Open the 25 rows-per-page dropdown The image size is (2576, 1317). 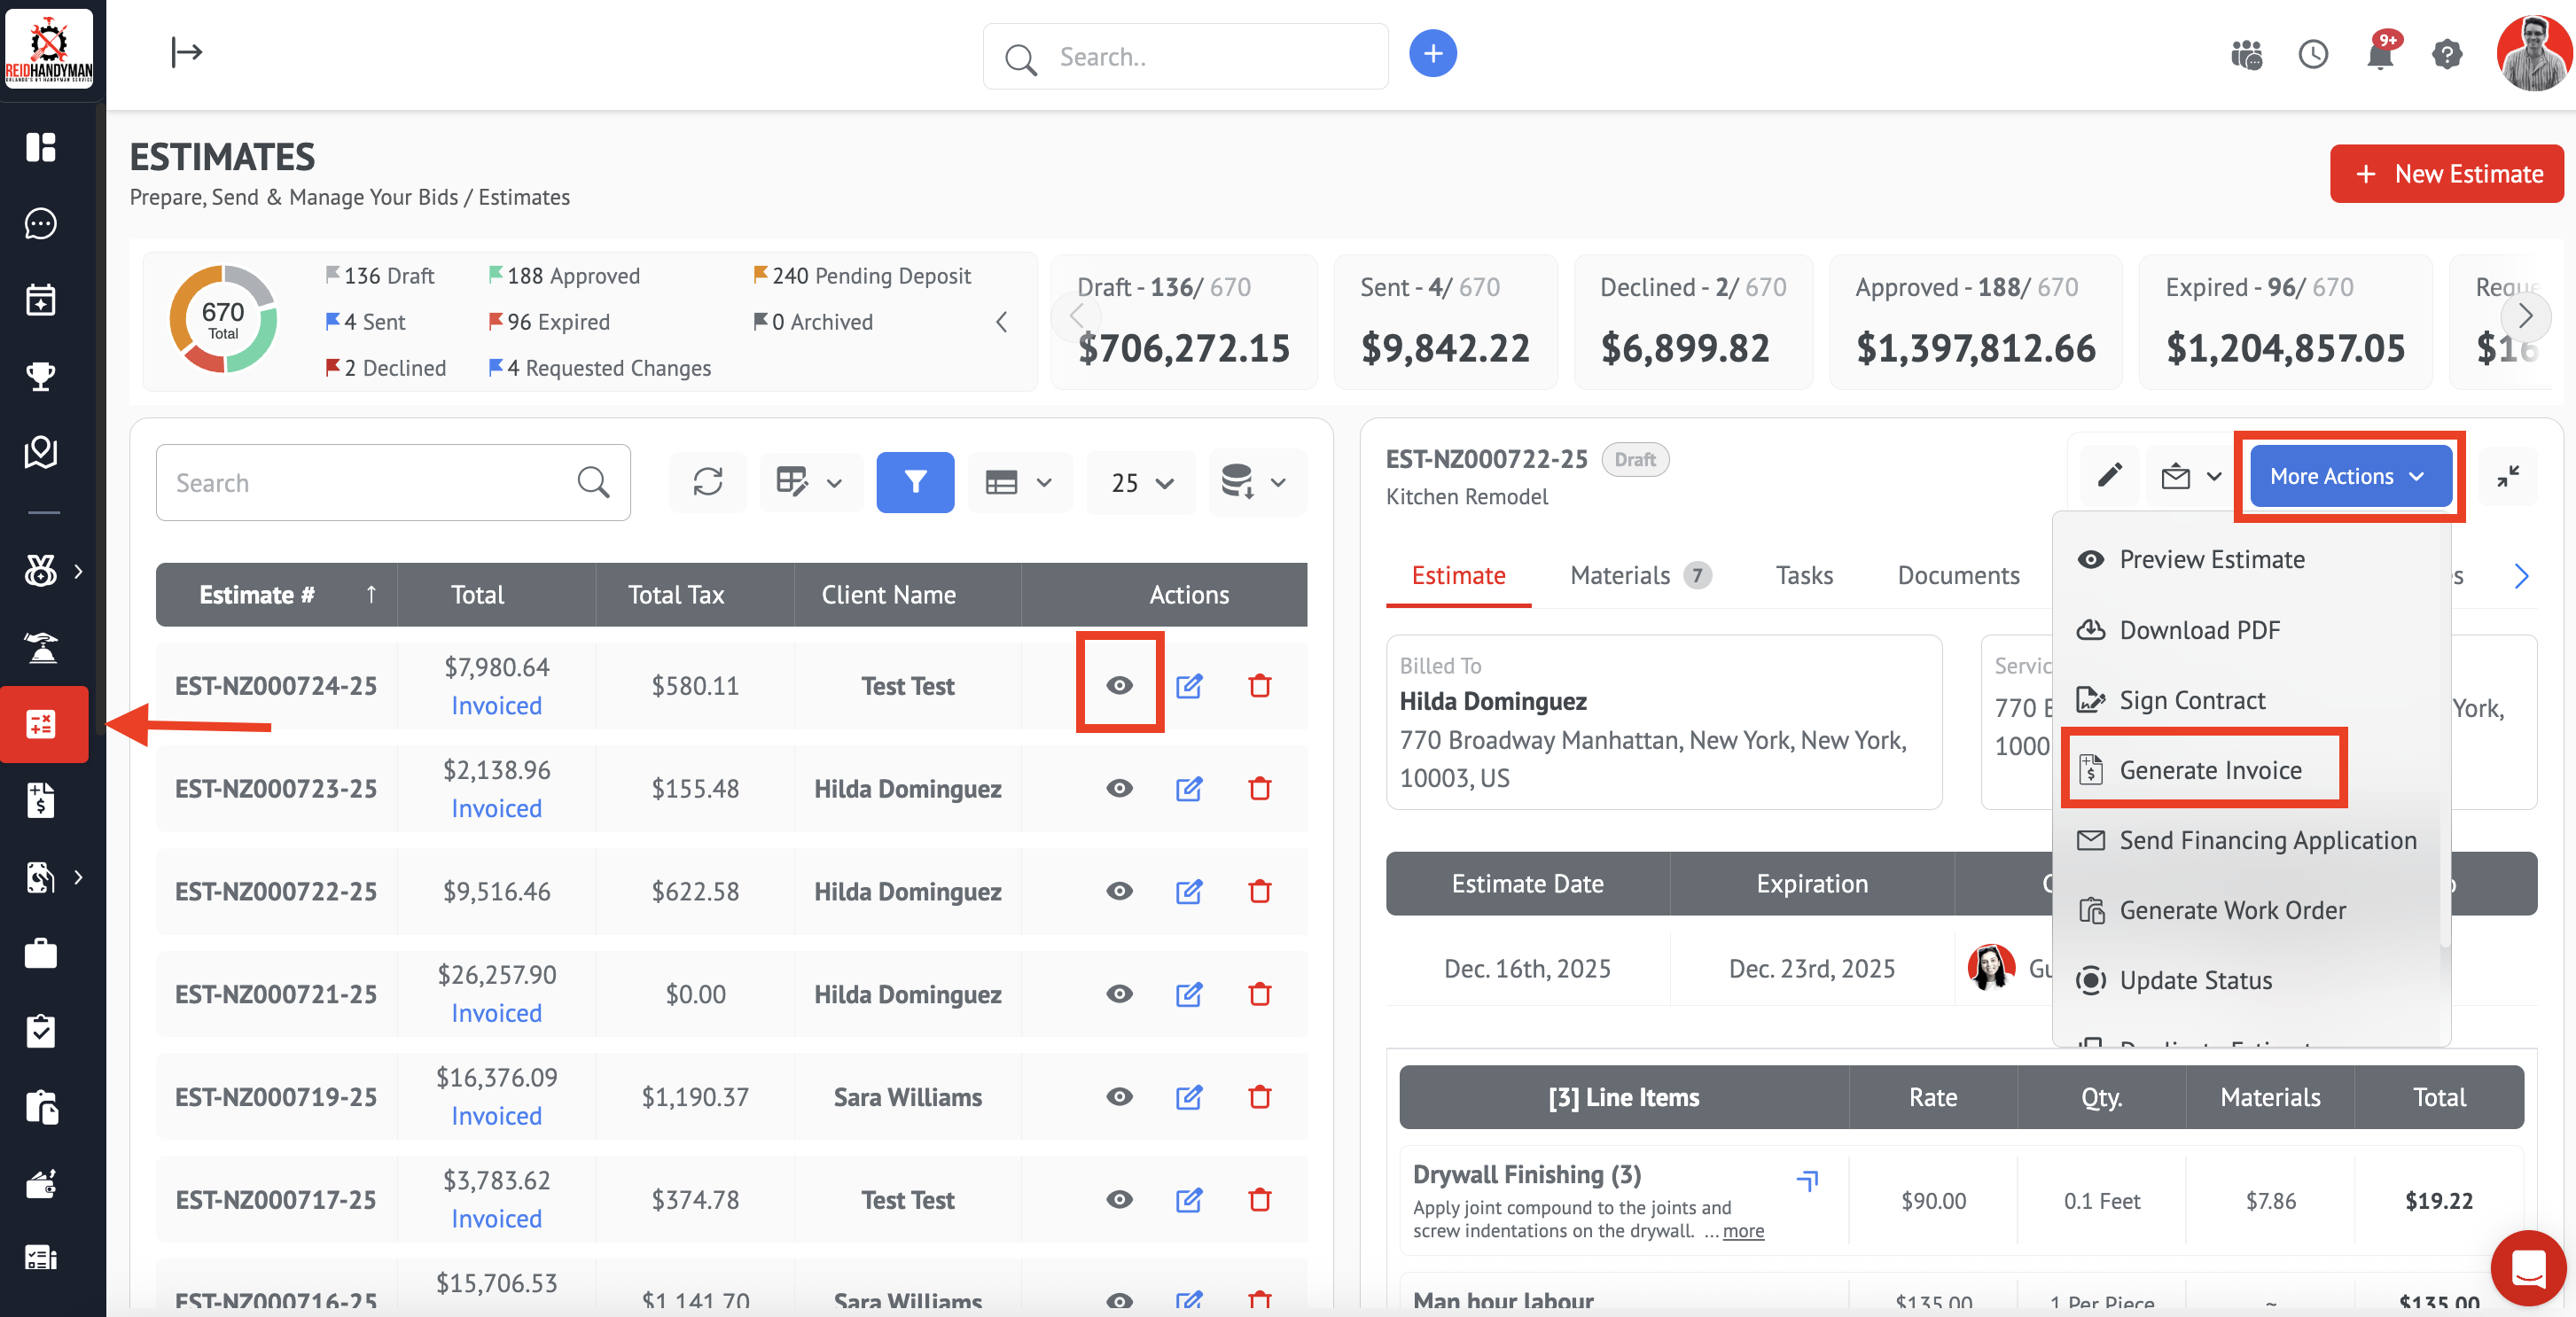(x=1141, y=483)
